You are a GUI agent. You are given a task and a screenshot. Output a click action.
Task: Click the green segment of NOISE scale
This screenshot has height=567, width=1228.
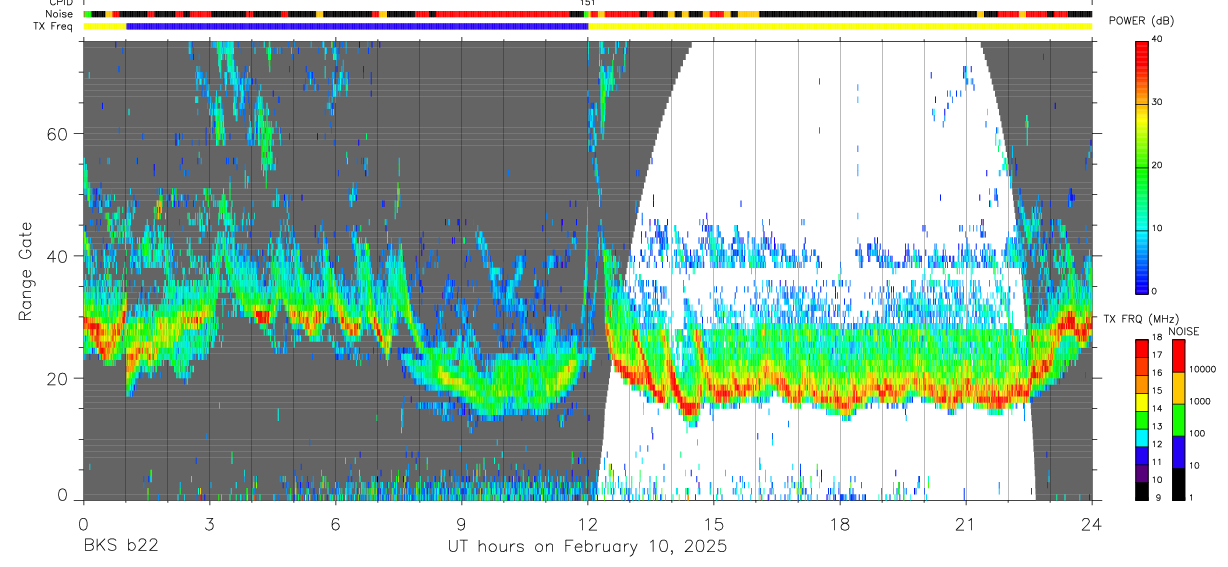pyautogui.click(x=1179, y=420)
